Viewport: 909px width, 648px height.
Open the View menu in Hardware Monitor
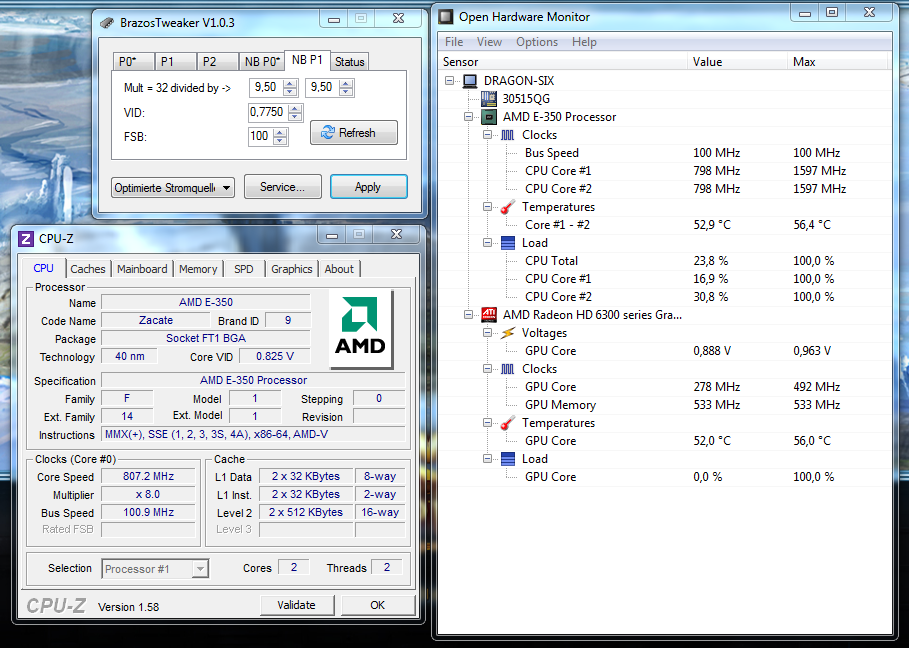pyautogui.click(x=489, y=42)
